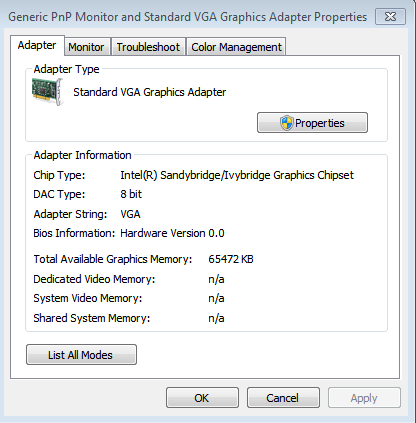Click the UAC shield icon on Properties

click(x=286, y=123)
